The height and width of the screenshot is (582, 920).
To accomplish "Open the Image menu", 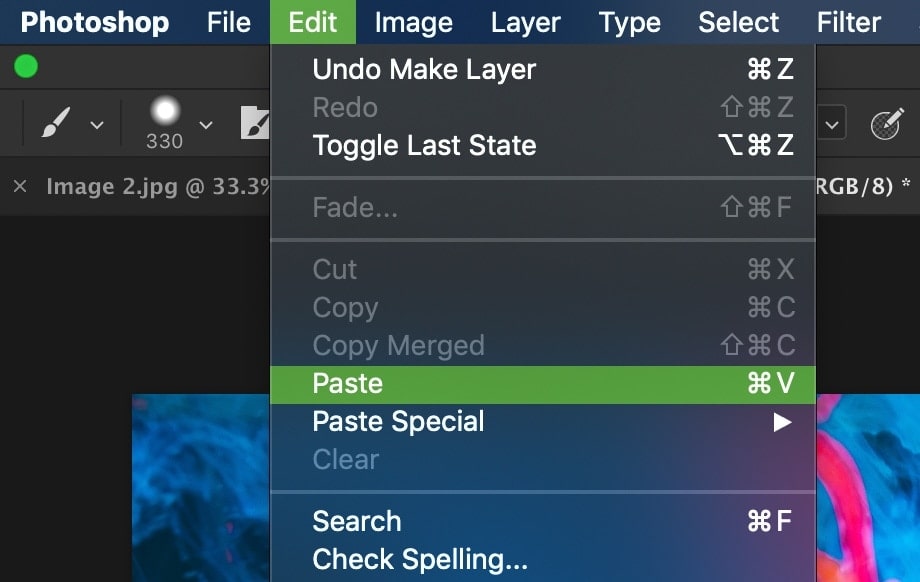I will click(414, 22).
